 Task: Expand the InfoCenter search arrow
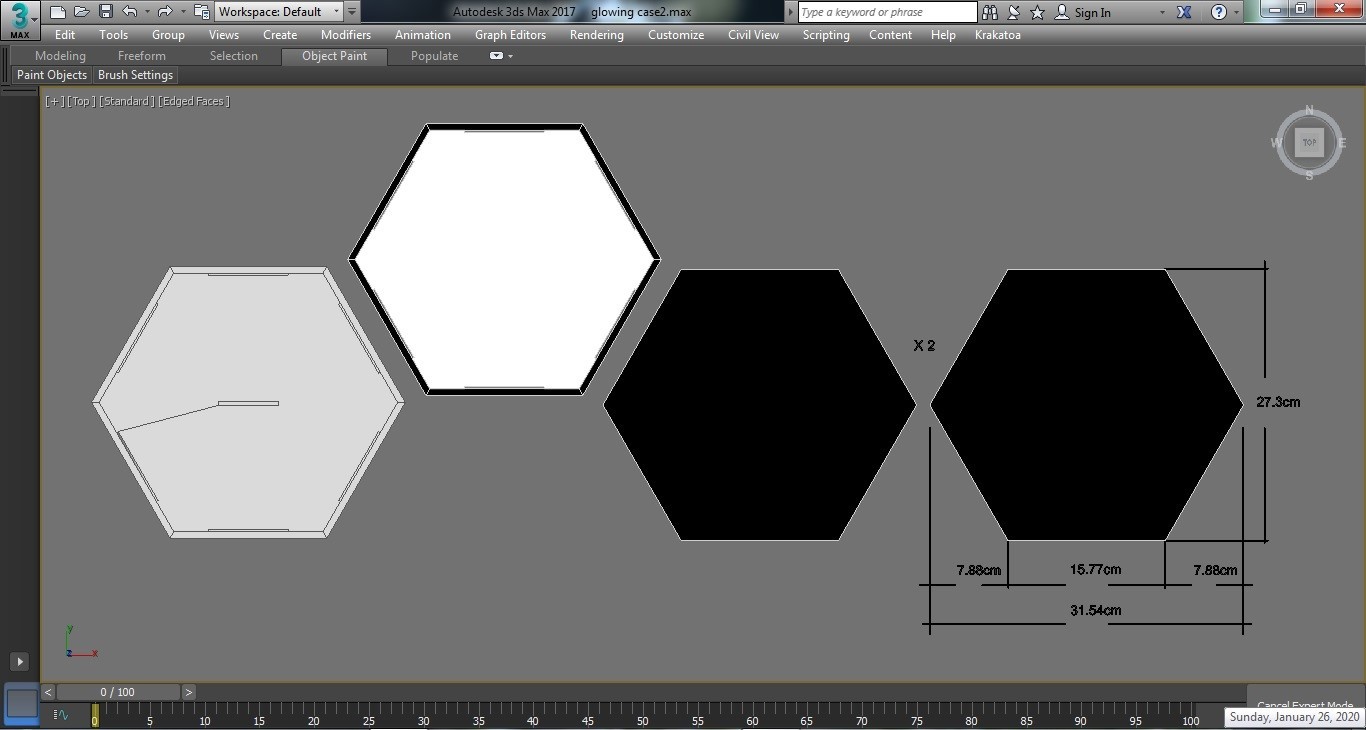coord(791,12)
